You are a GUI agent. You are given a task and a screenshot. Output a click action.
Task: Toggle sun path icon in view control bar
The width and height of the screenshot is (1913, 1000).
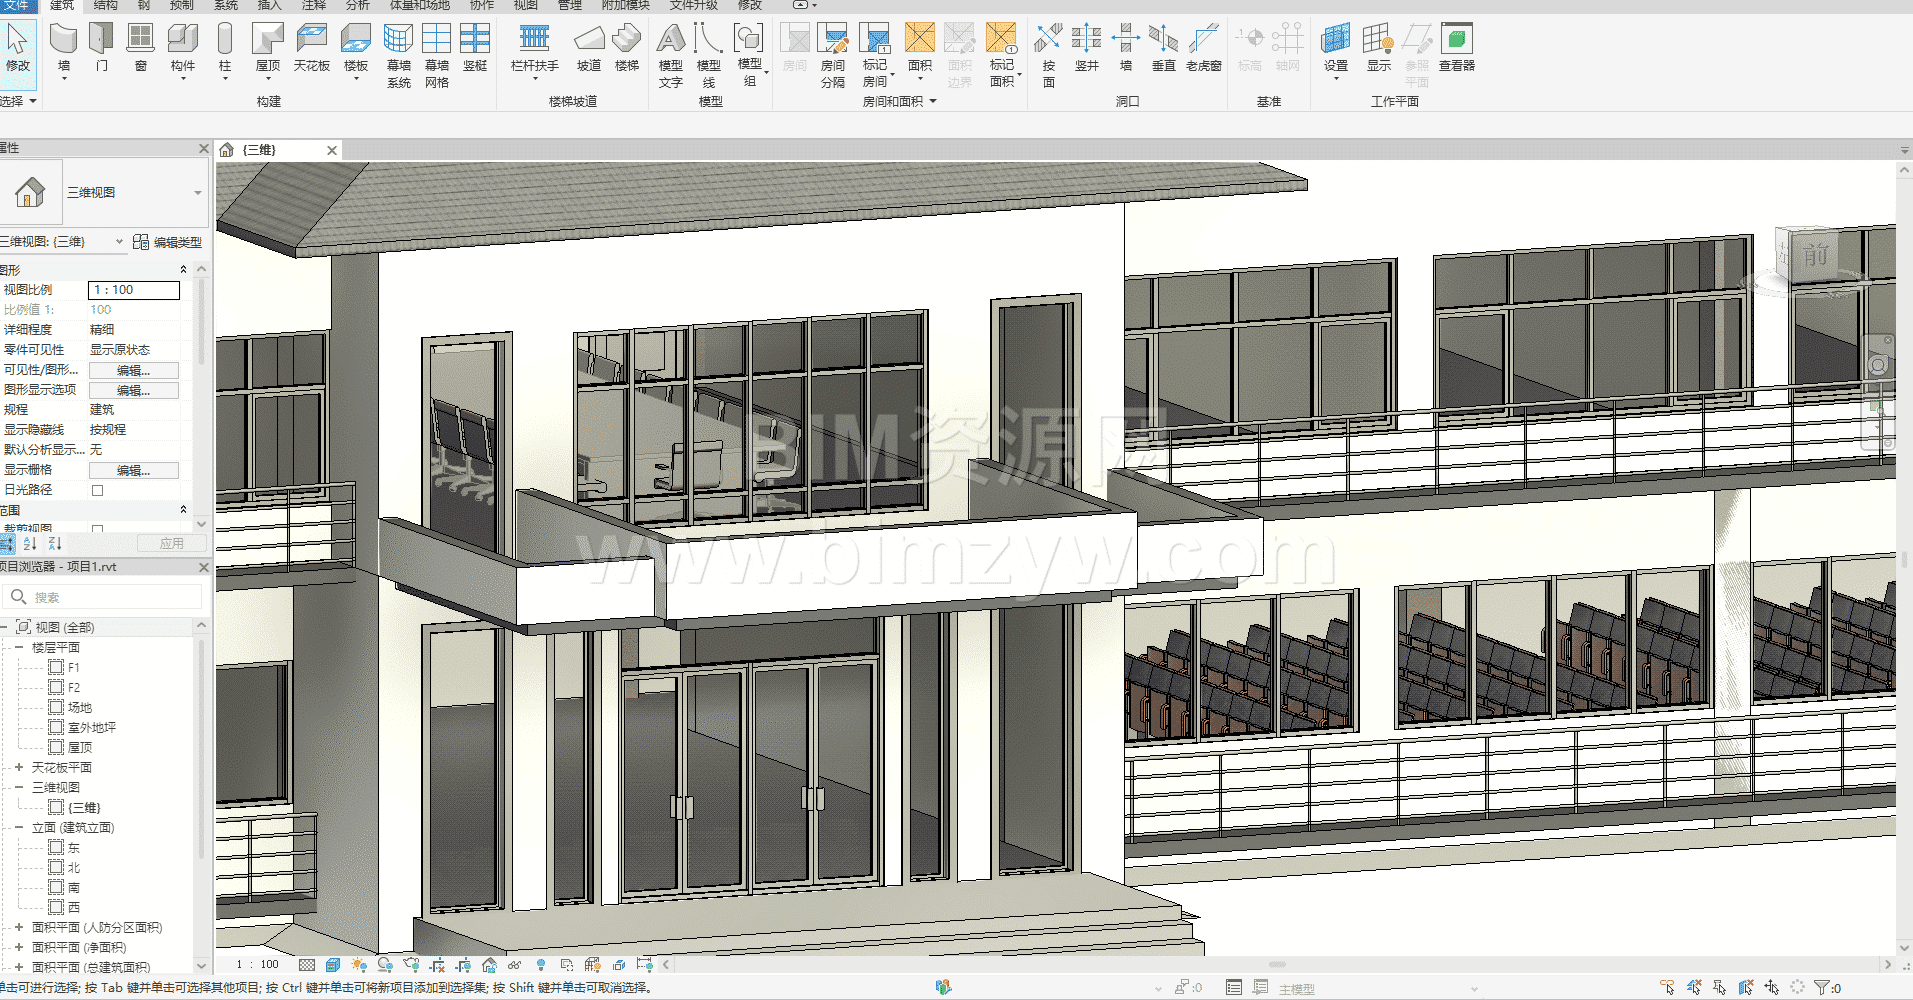tap(358, 965)
